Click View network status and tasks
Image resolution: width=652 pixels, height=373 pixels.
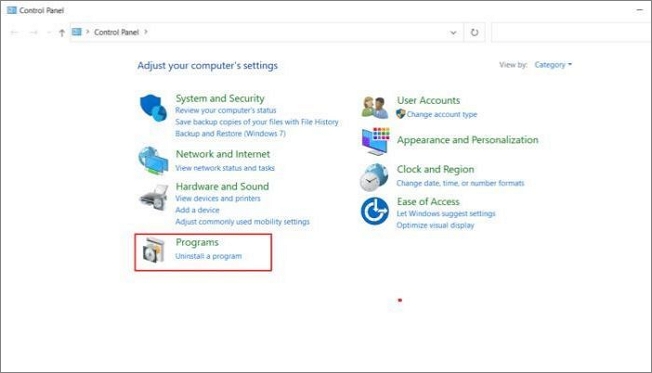tap(225, 168)
